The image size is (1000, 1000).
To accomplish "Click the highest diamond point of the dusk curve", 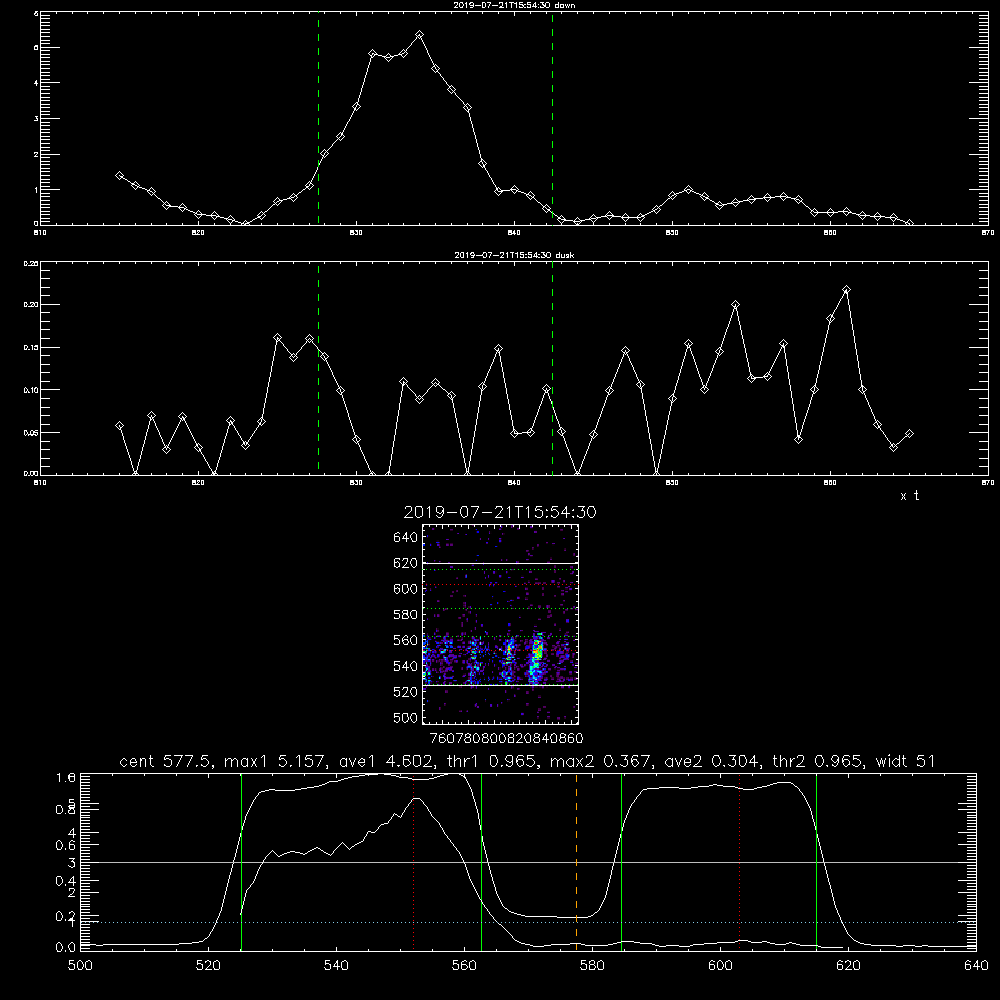I will click(x=846, y=290).
